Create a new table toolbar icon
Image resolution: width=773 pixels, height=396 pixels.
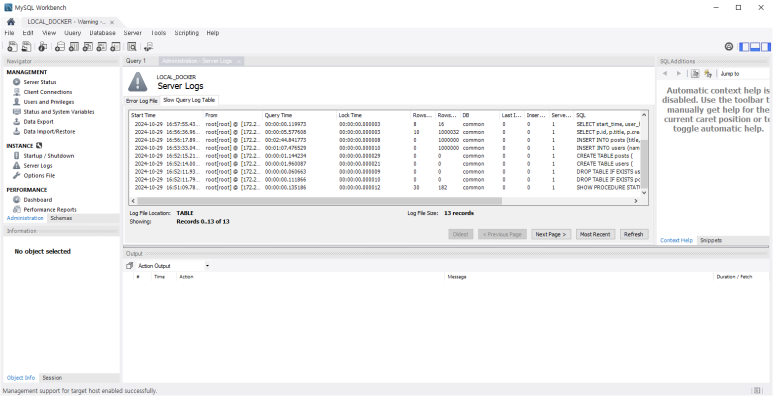click(74, 47)
